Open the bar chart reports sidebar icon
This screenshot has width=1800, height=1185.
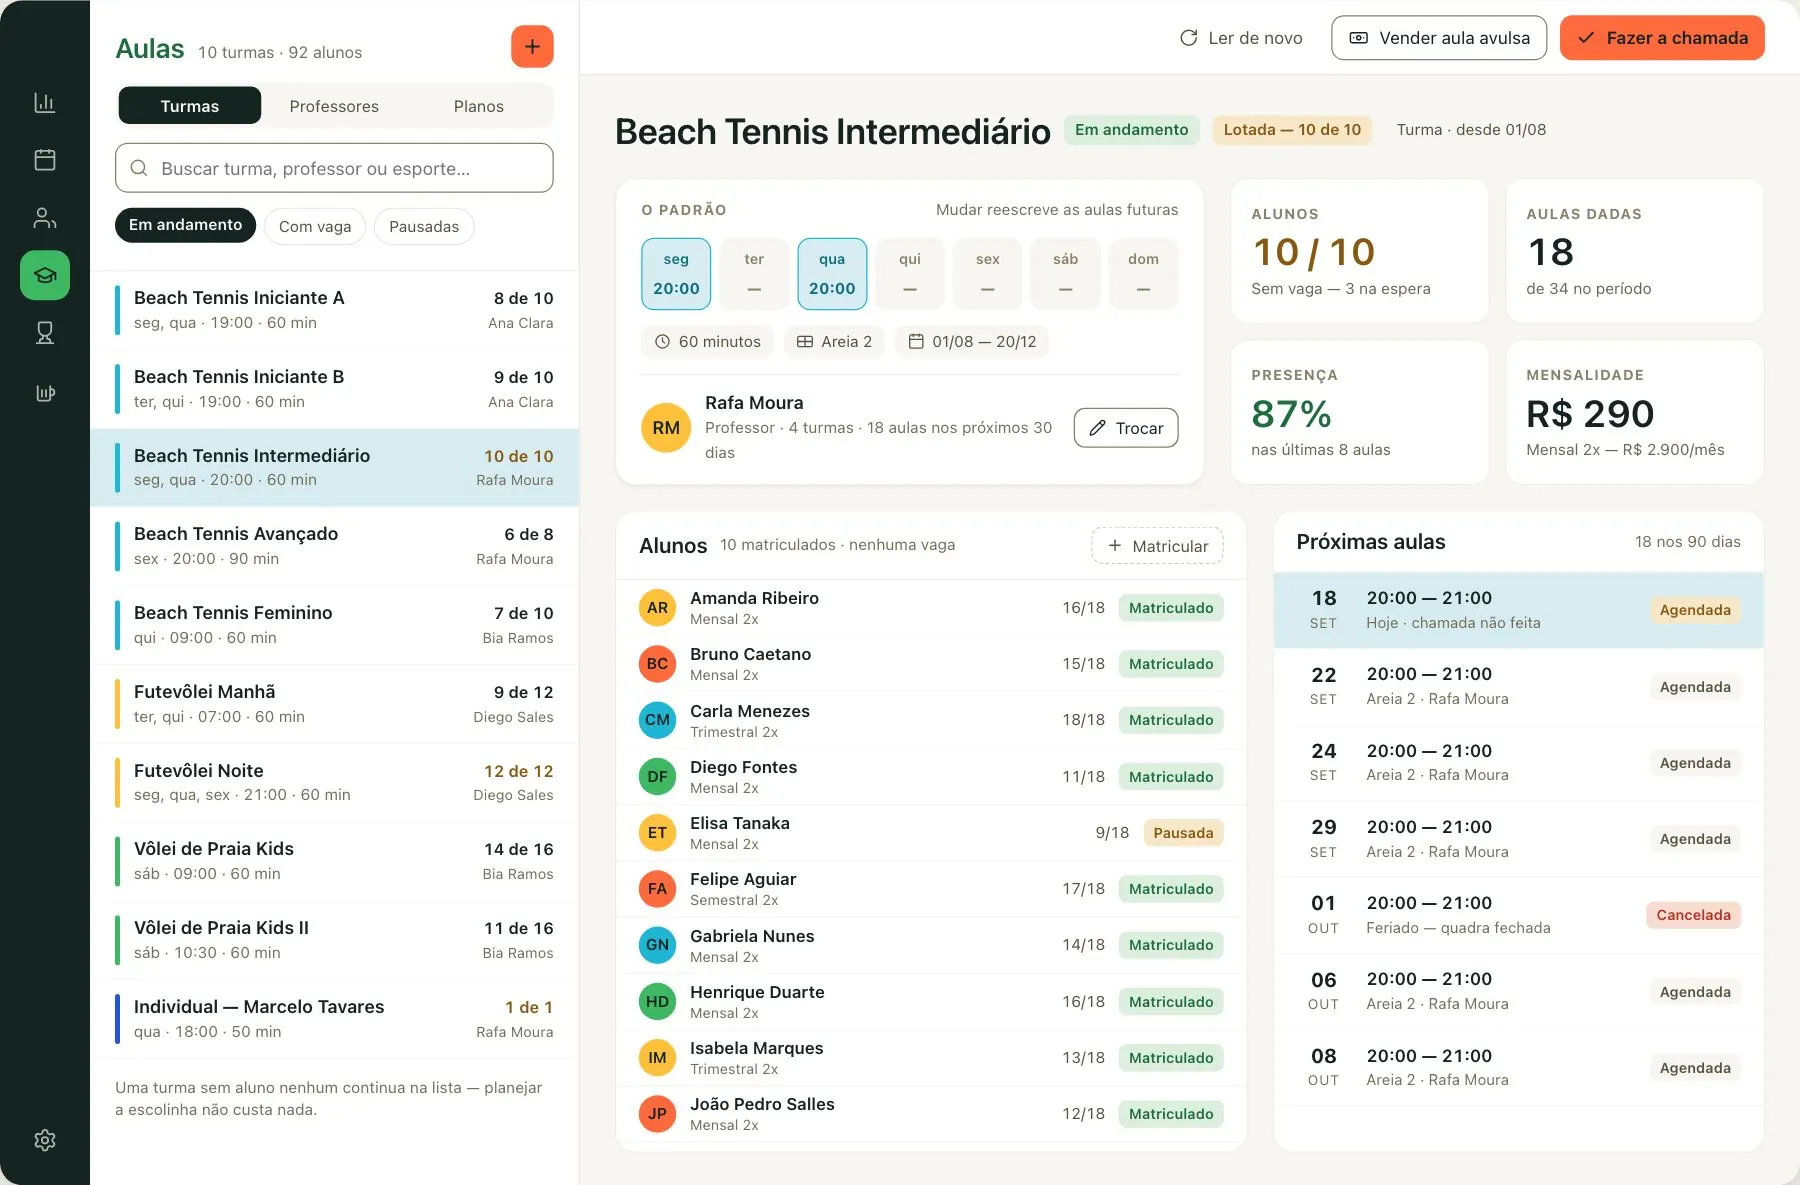click(45, 102)
